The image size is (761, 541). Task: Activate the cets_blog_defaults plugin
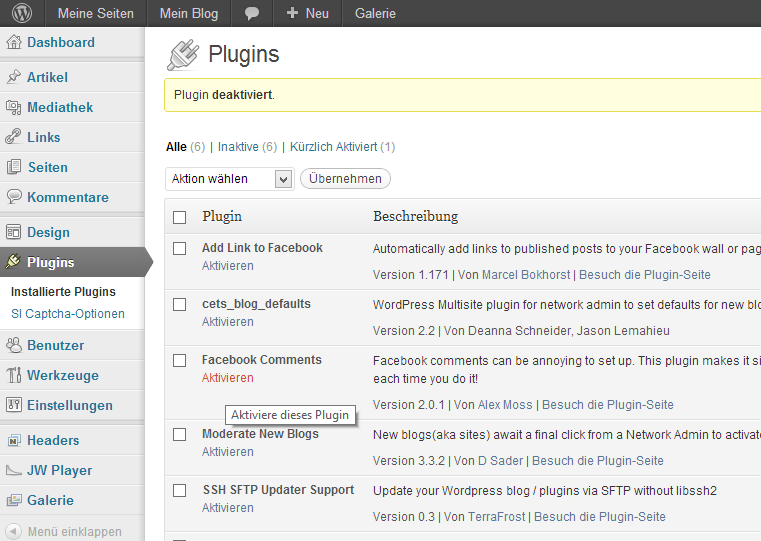pyautogui.click(x=228, y=322)
